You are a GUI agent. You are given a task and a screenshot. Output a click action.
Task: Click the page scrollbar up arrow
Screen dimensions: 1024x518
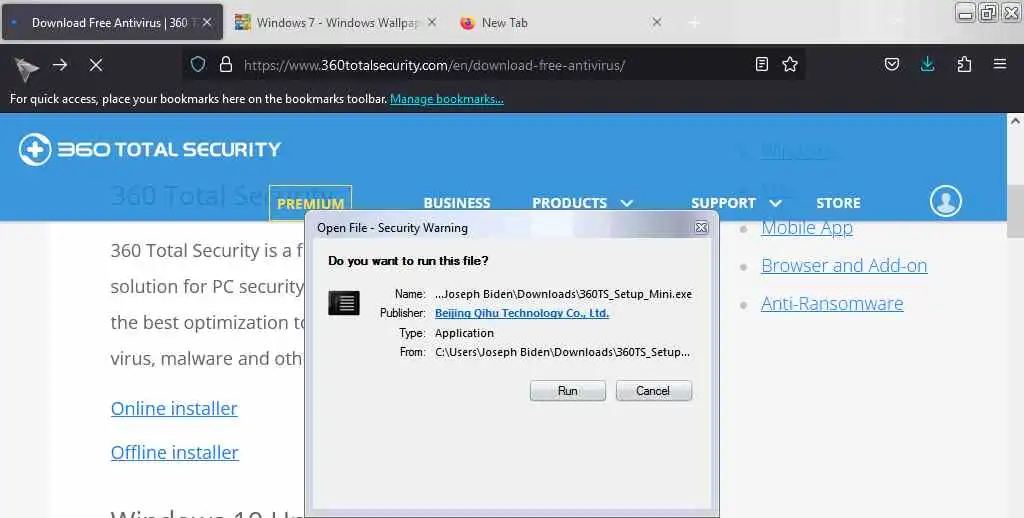[1015, 121]
